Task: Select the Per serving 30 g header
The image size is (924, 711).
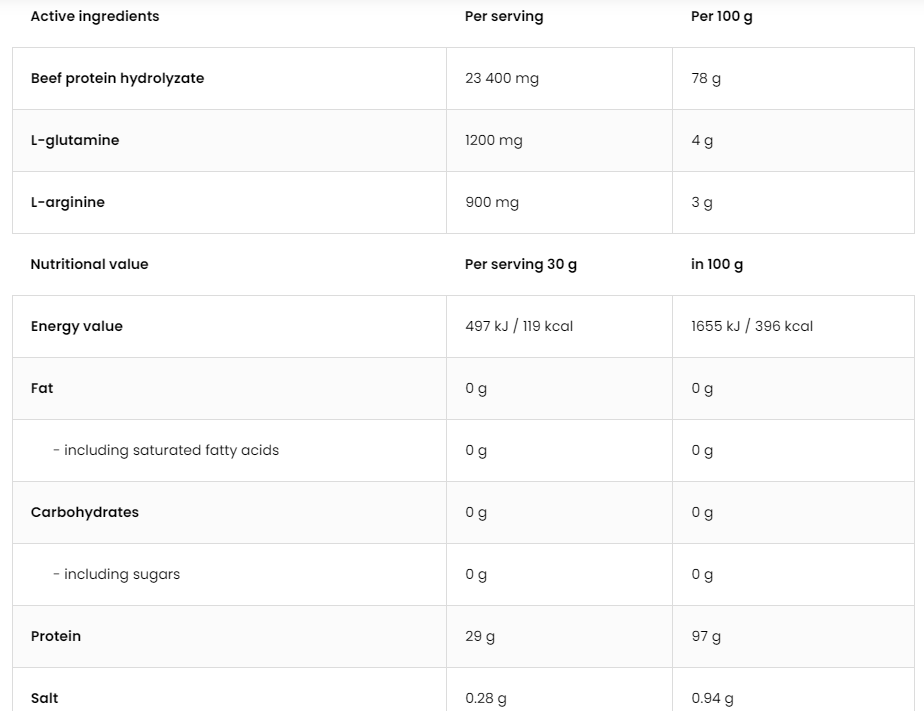Action: click(521, 264)
